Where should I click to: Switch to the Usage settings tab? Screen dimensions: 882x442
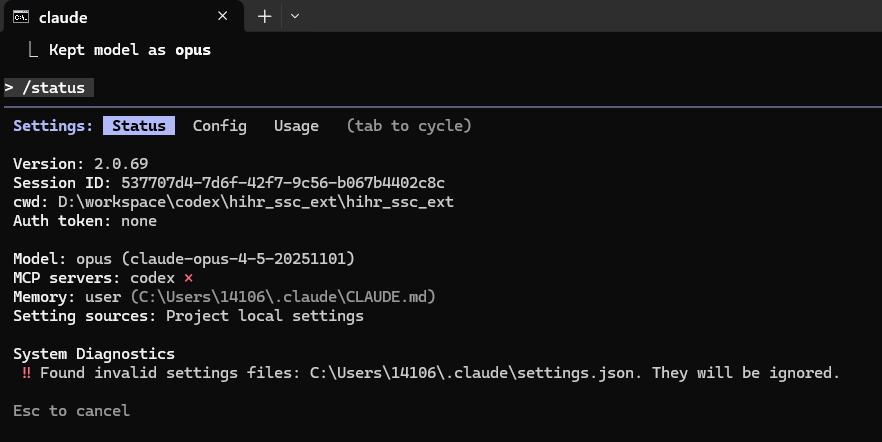coord(296,125)
